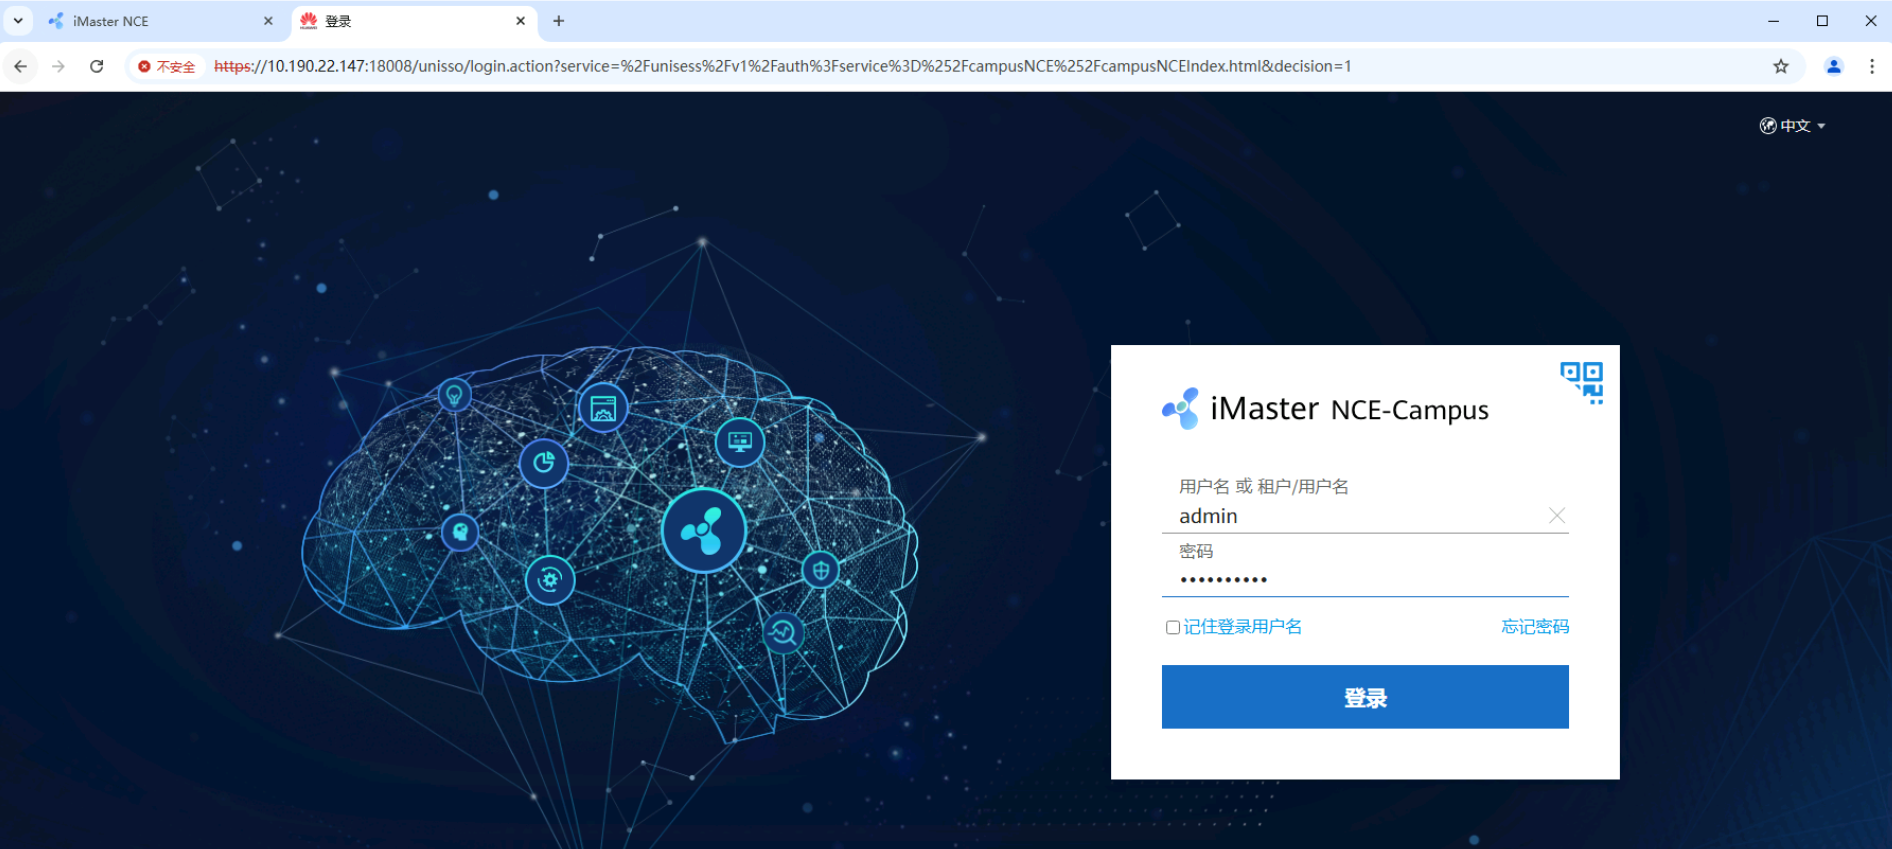This screenshot has width=1892, height=849.
Task: Open Chrome three-dot menu
Action: coord(1871,66)
